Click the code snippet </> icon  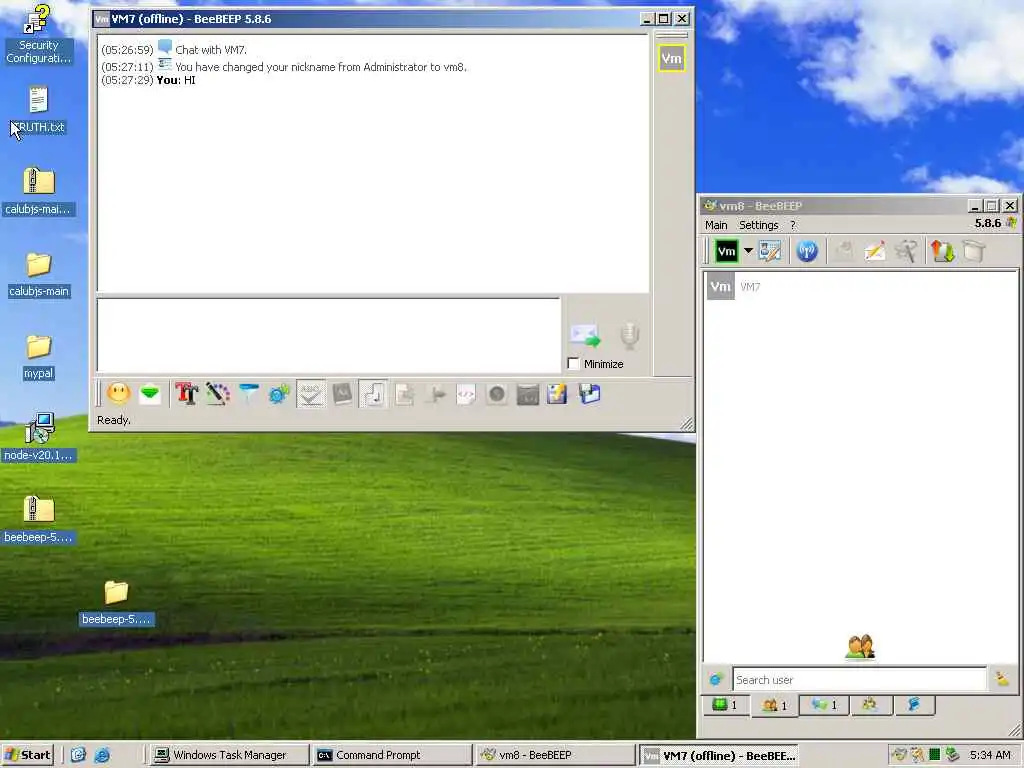466,394
